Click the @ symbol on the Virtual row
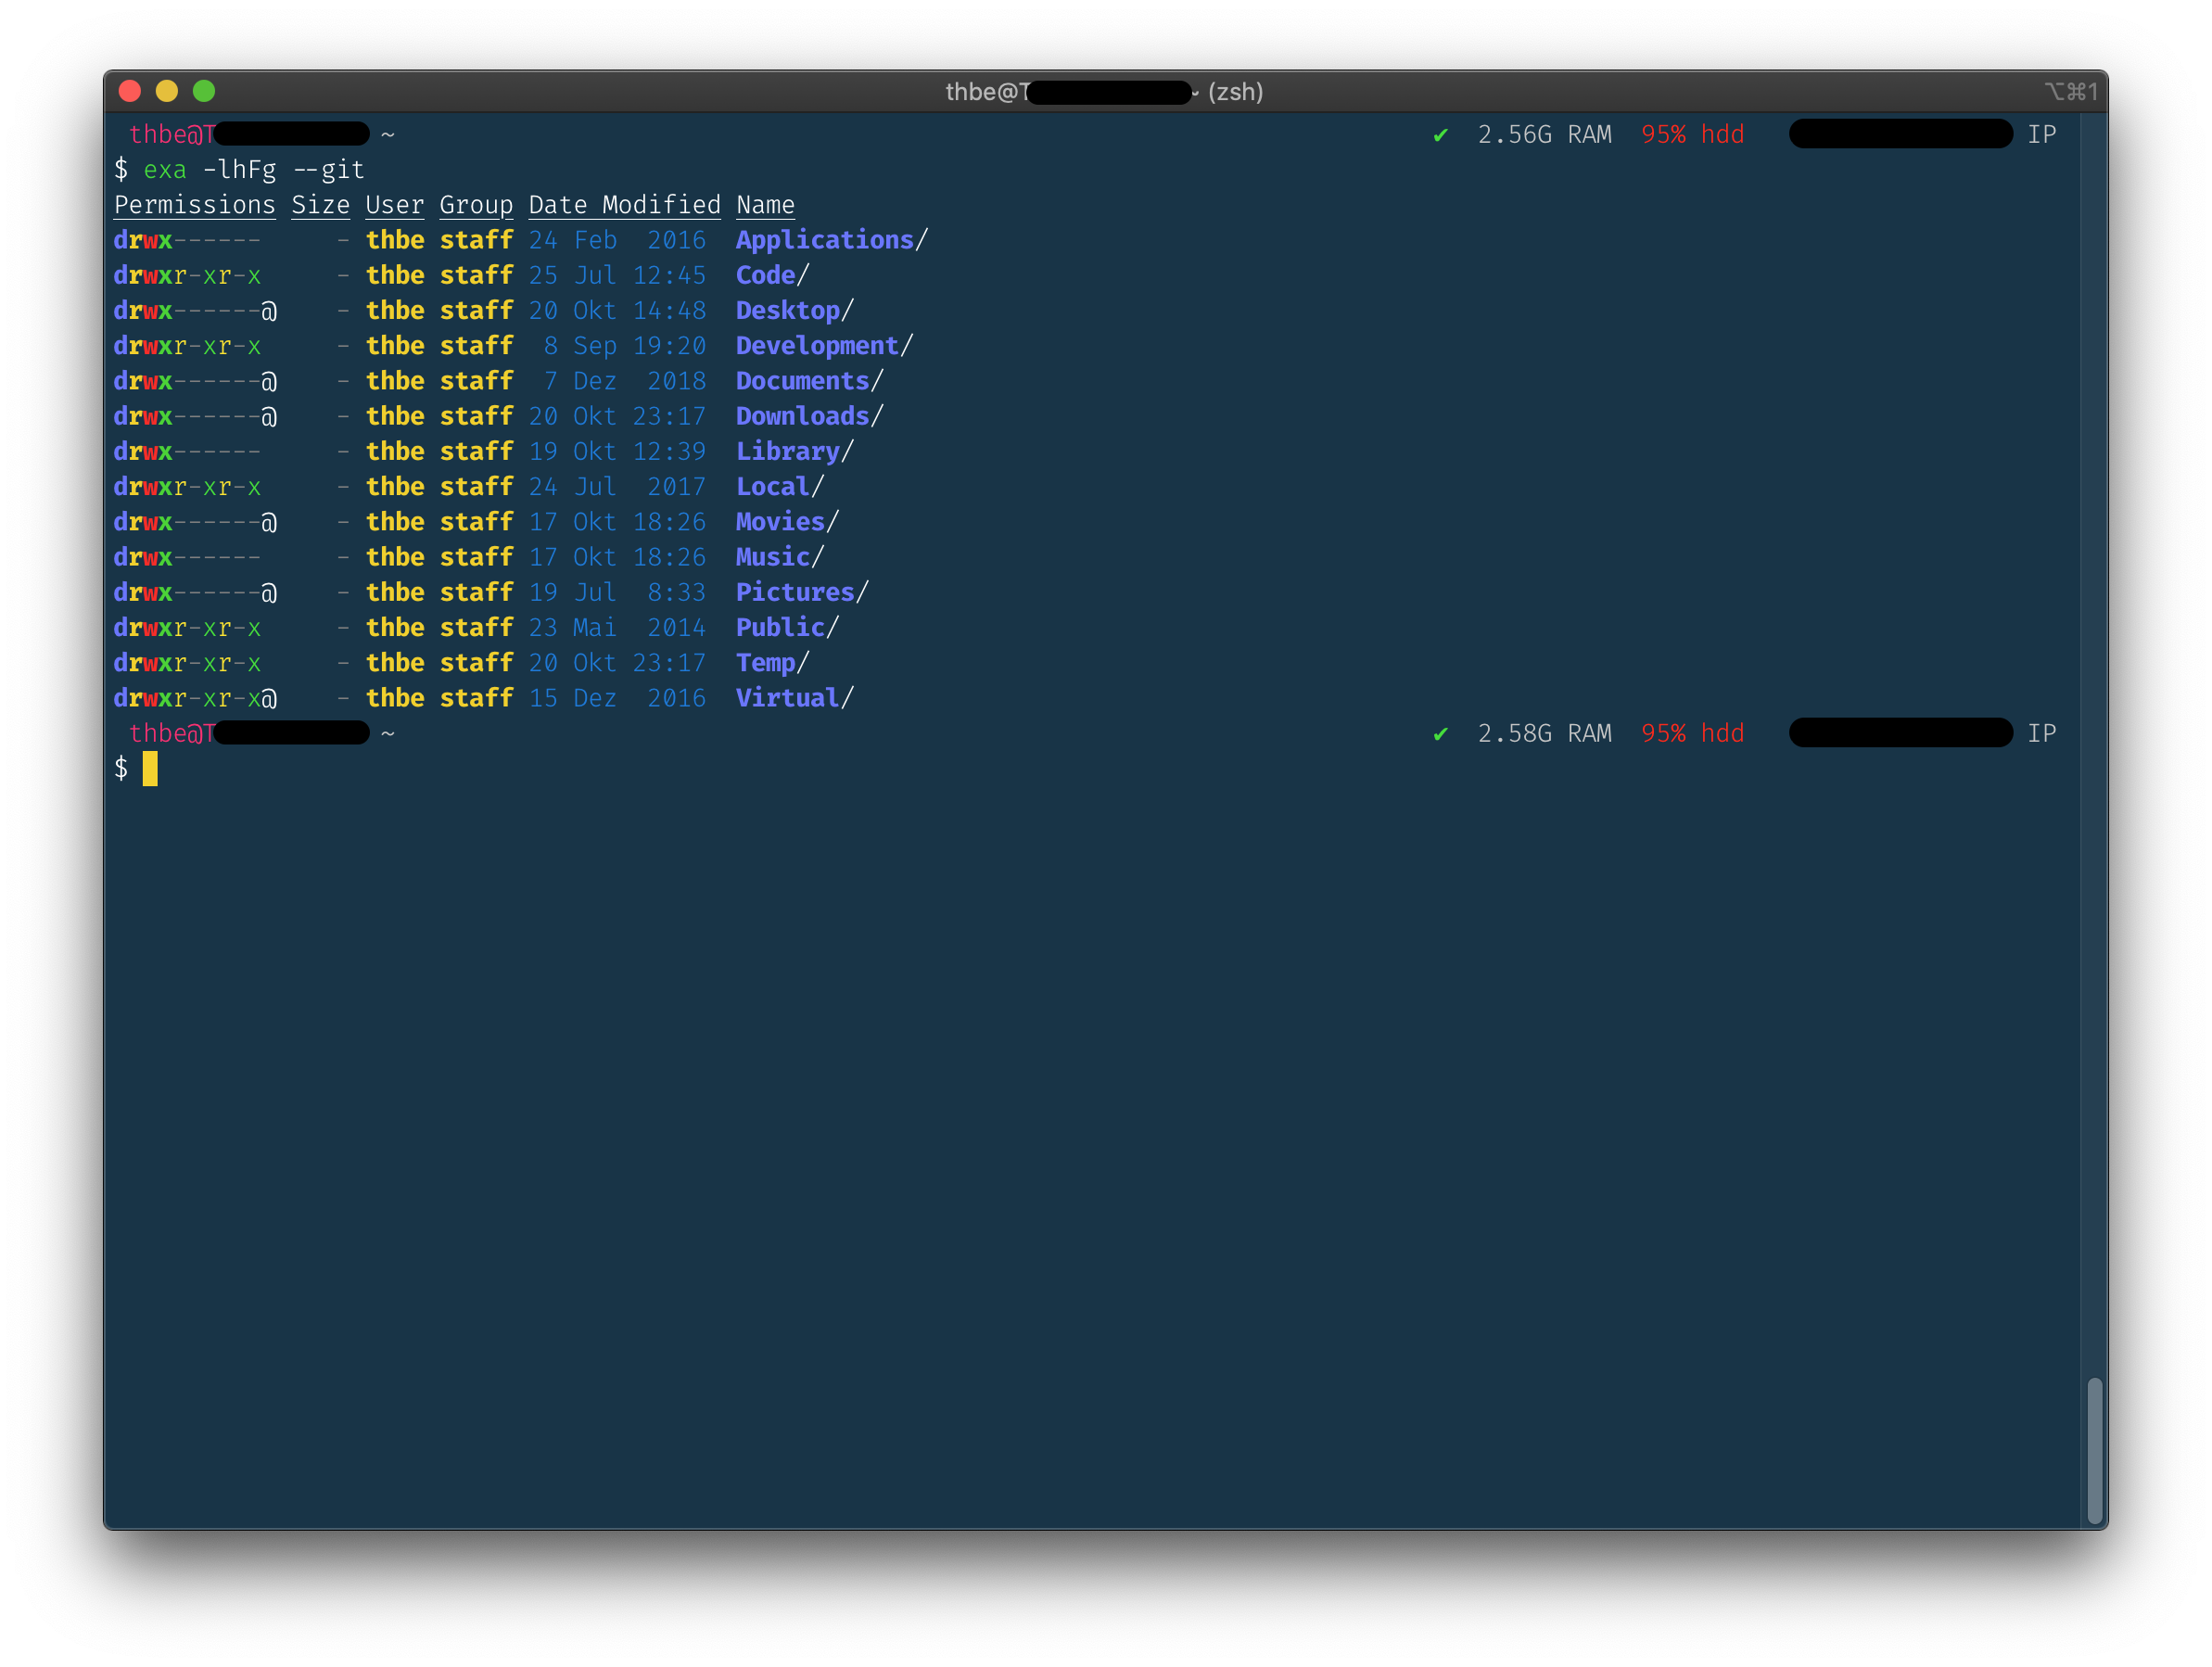 pos(268,698)
